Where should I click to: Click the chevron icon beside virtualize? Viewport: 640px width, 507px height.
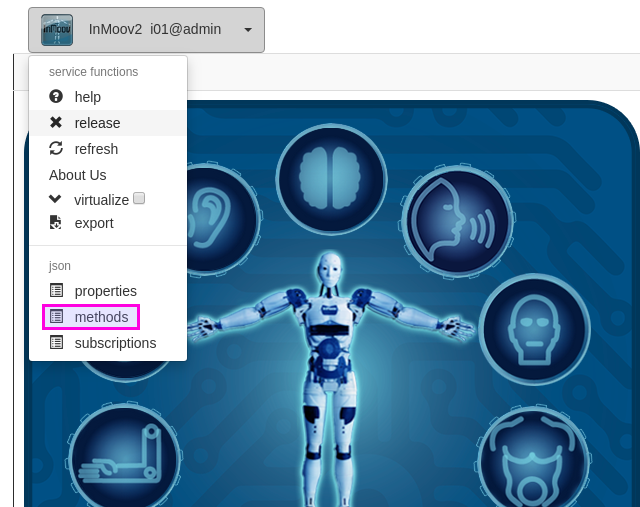pyautogui.click(x=55, y=199)
